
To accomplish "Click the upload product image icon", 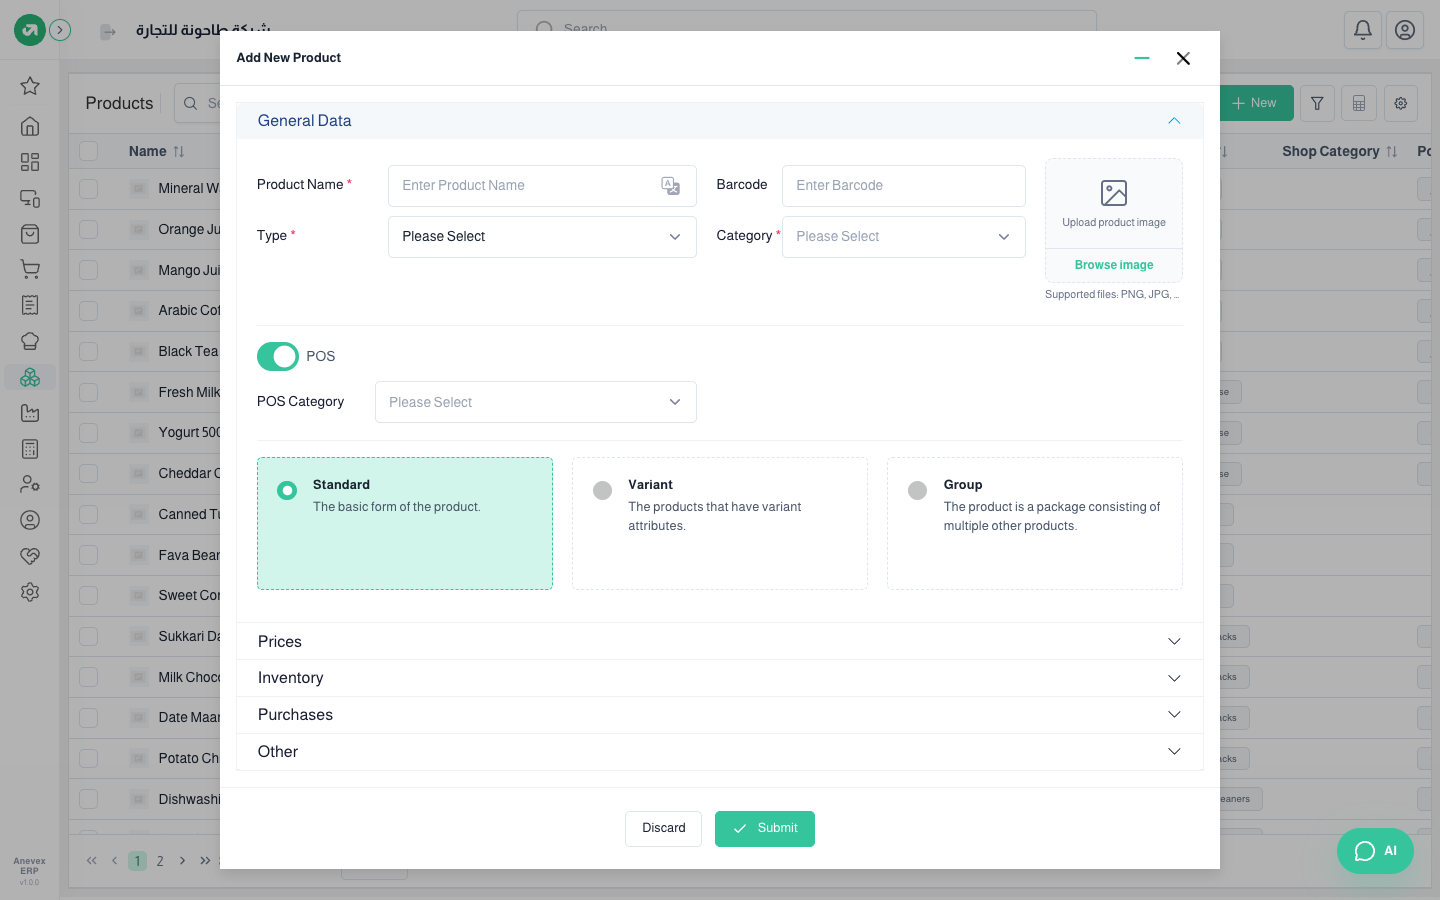I will tap(1114, 193).
